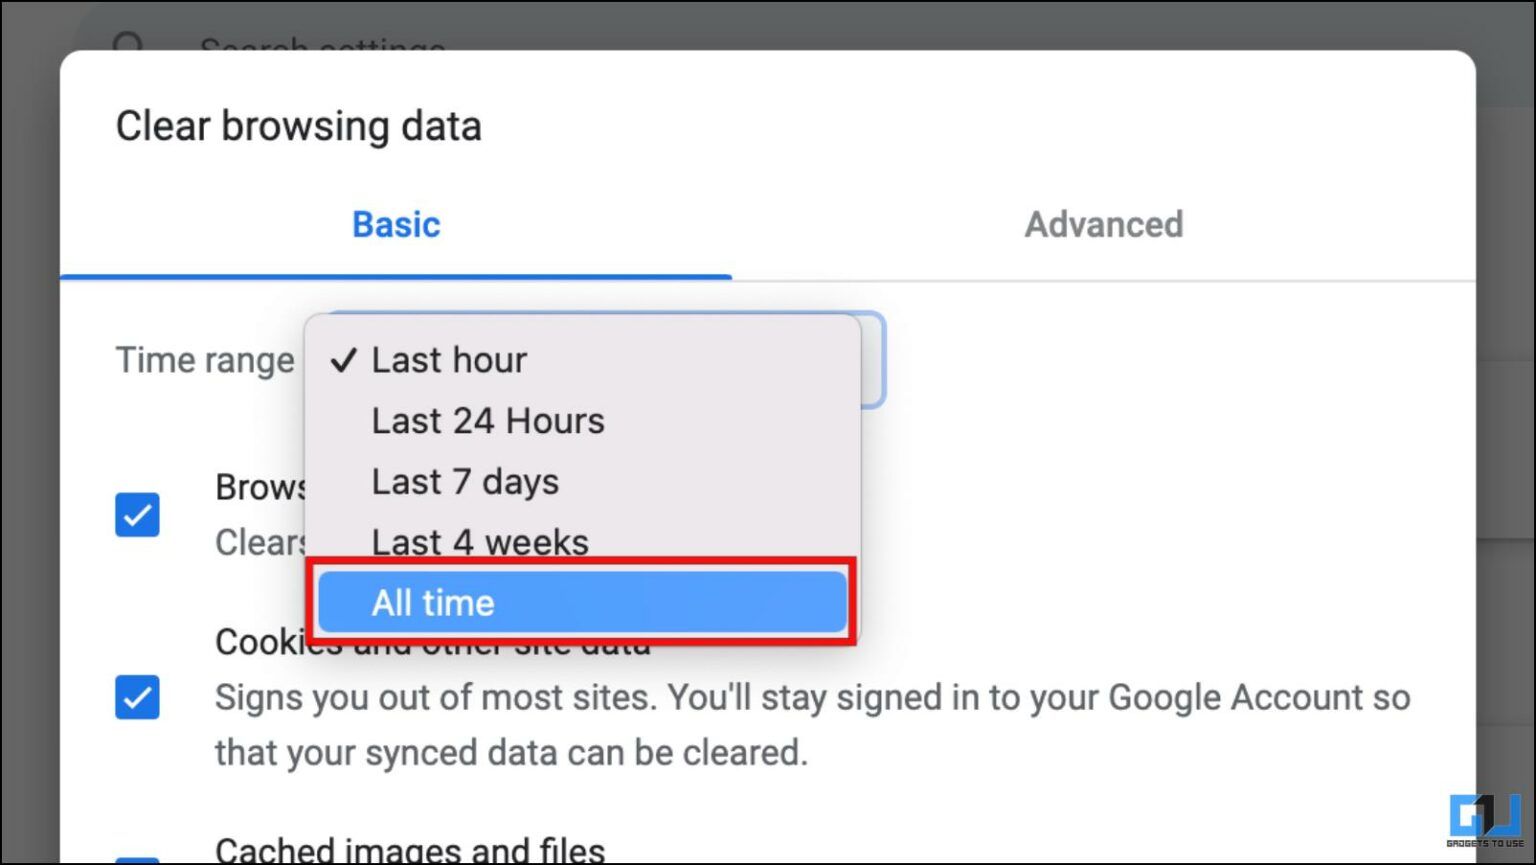The image size is (1536, 865).
Task: Click the "Clear browsing data" dialog title
Action: (x=299, y=126)
